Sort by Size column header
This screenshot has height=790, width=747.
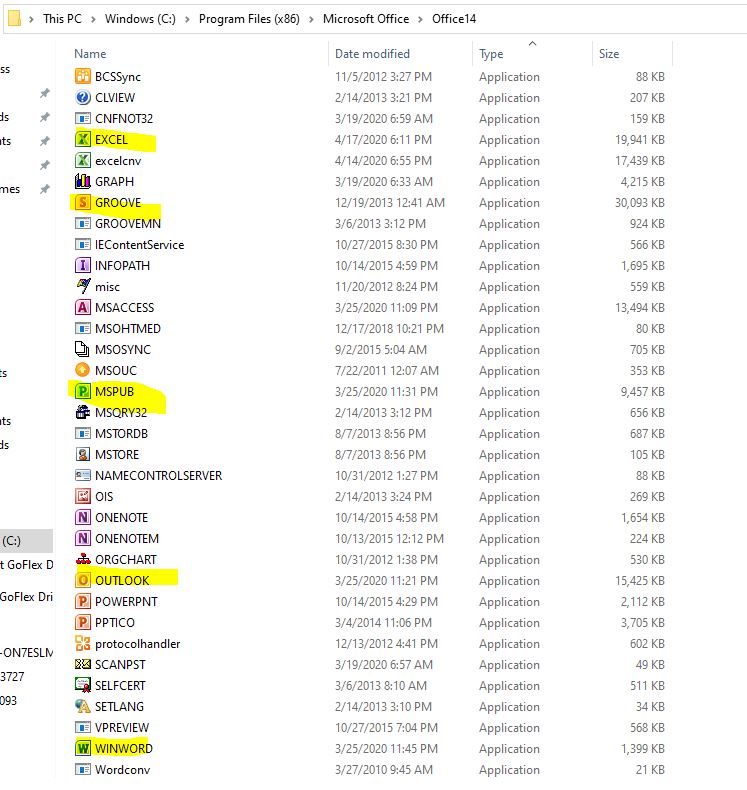pyautogui.click(x=609, y=53)
